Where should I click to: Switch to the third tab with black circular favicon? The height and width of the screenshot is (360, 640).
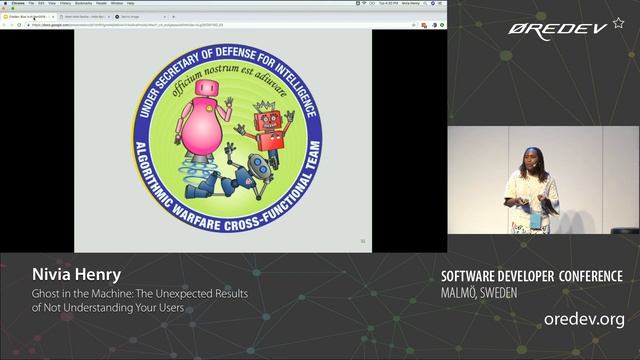pos(140,17)
